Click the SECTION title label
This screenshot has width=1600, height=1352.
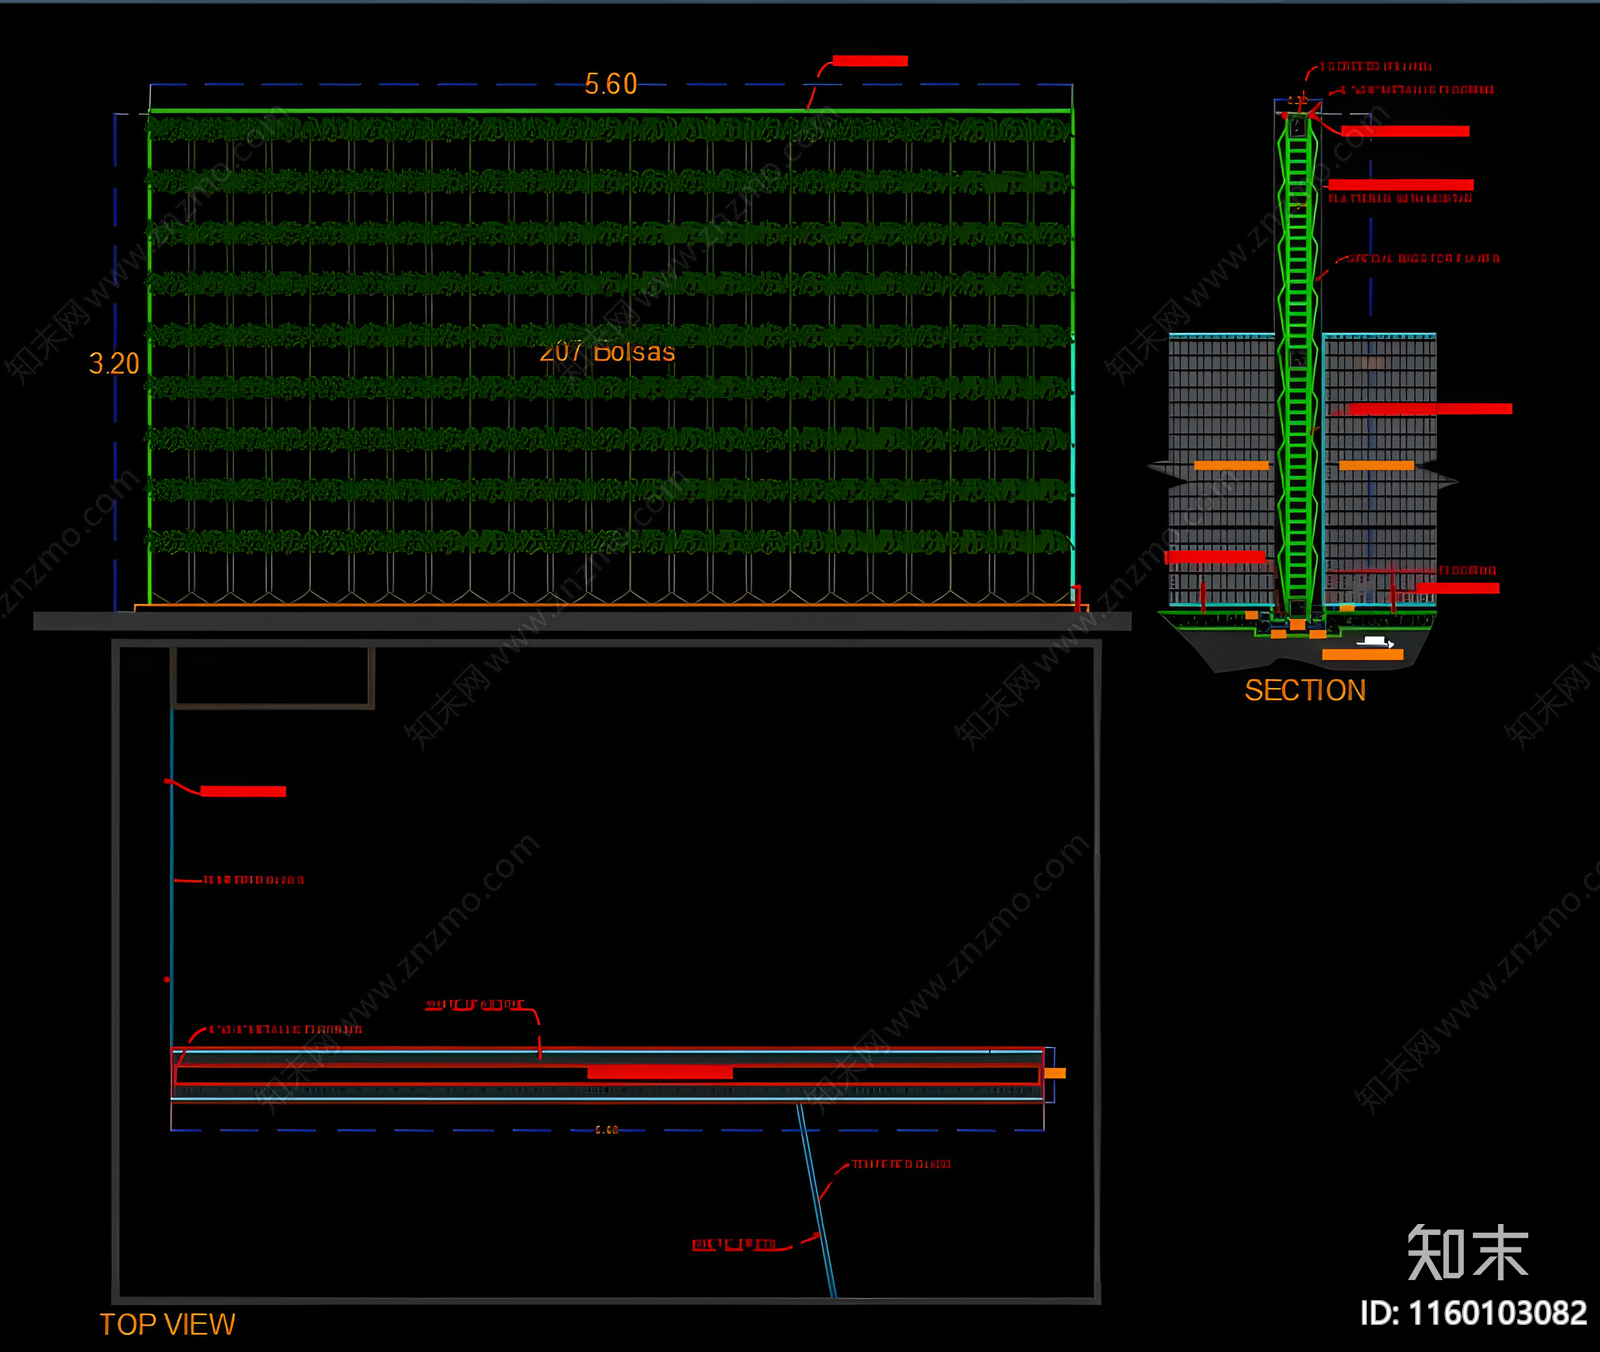click(1305, 690)
